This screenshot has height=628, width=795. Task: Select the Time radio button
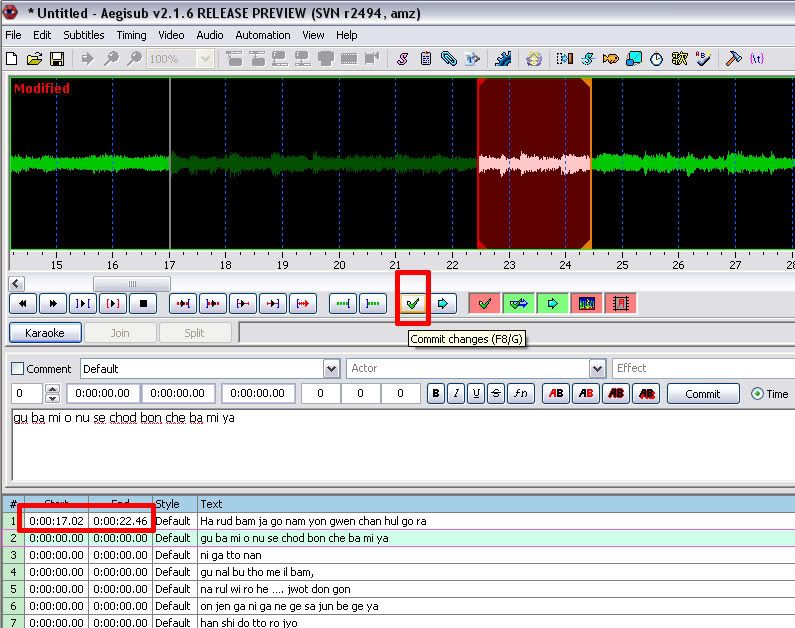[x=757, y=394]
